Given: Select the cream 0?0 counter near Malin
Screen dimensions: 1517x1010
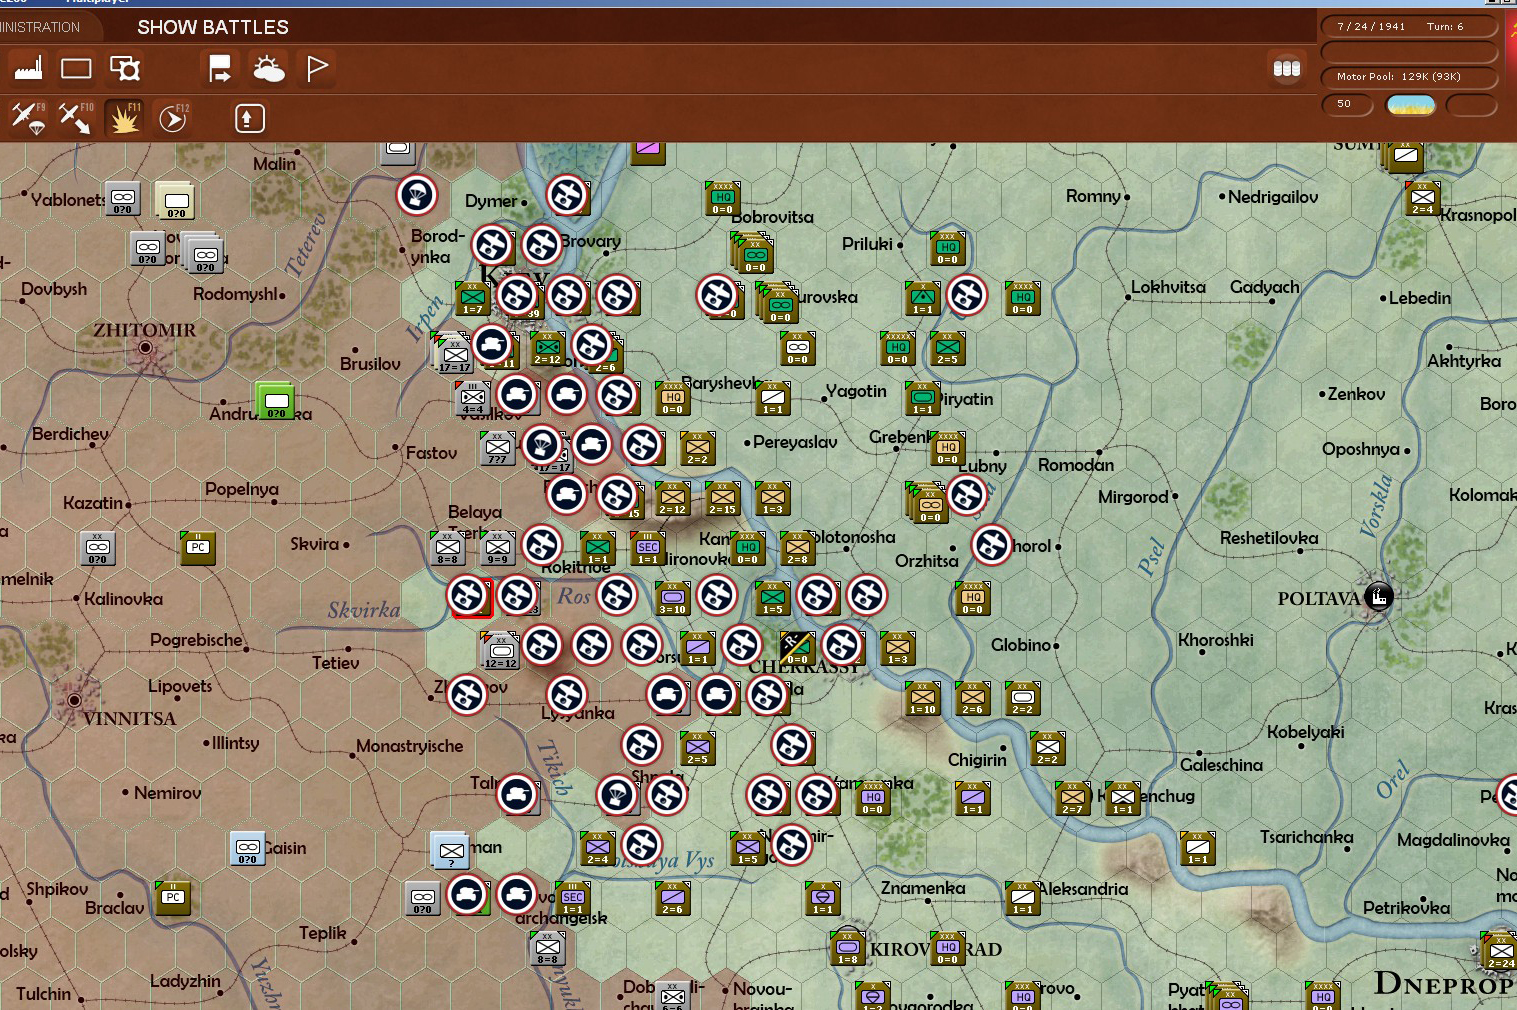Looking at the screenshot, I should [x=175, y=201].
